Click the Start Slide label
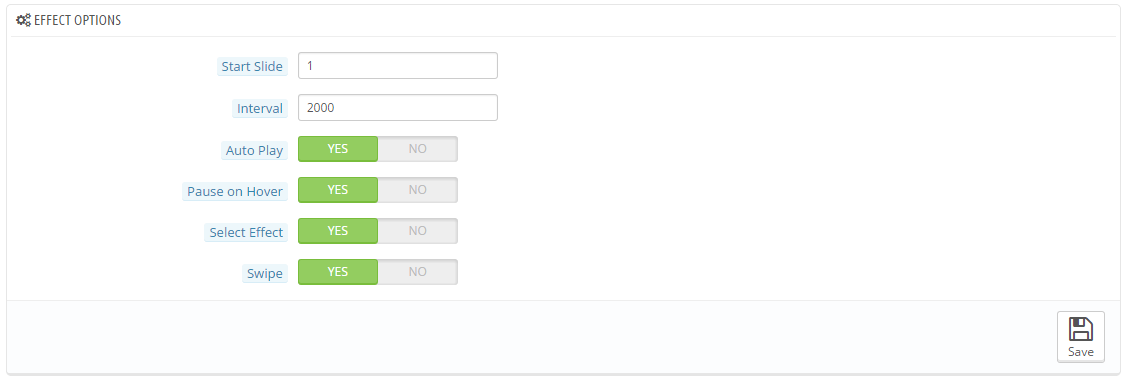1128x381 pixels. click(253, 67)
